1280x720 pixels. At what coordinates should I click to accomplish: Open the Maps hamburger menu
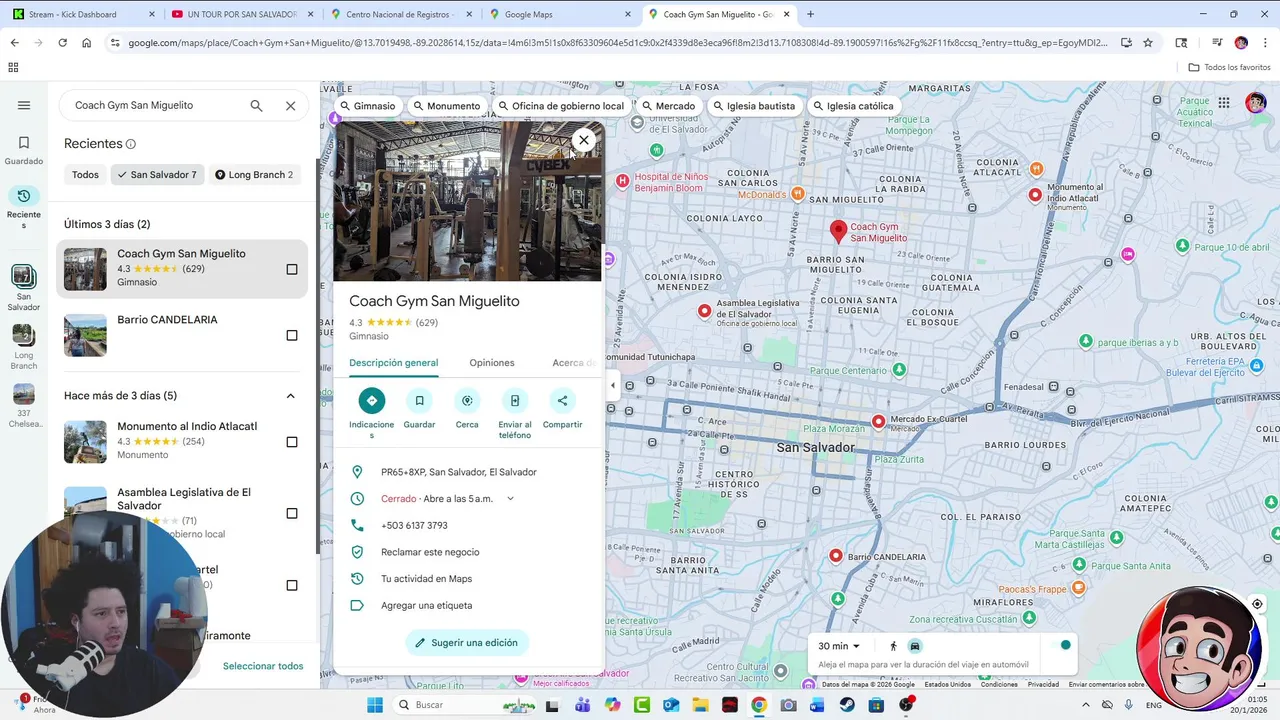pos(24,105)
